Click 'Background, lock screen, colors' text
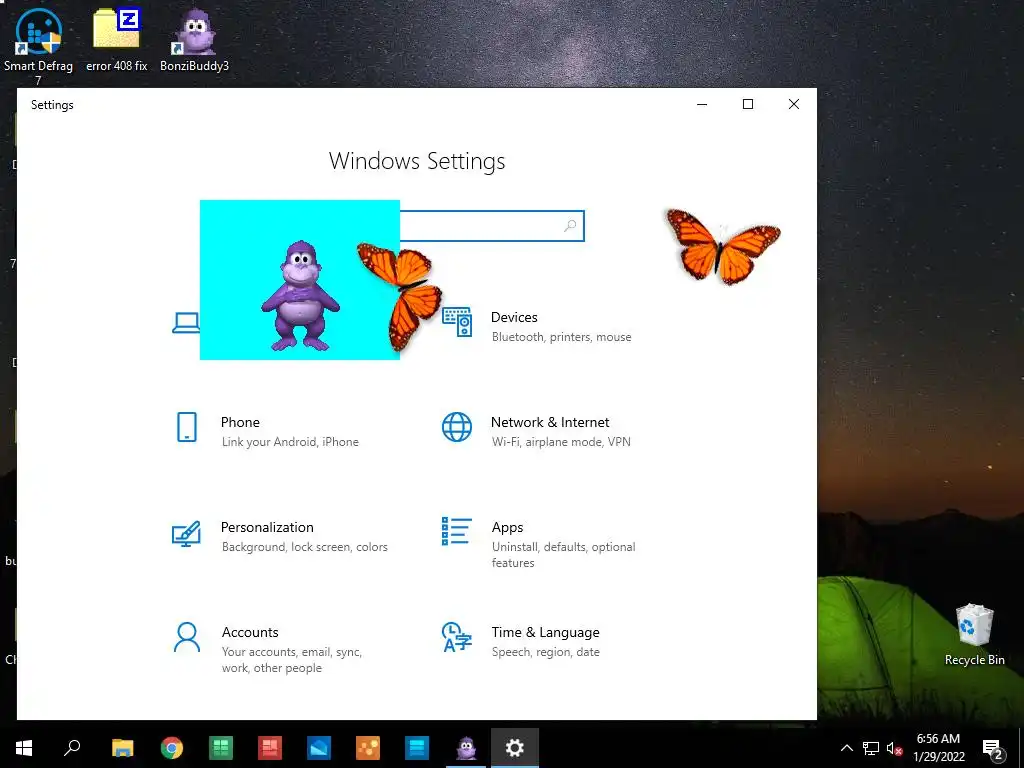 (x=304, y=547)
